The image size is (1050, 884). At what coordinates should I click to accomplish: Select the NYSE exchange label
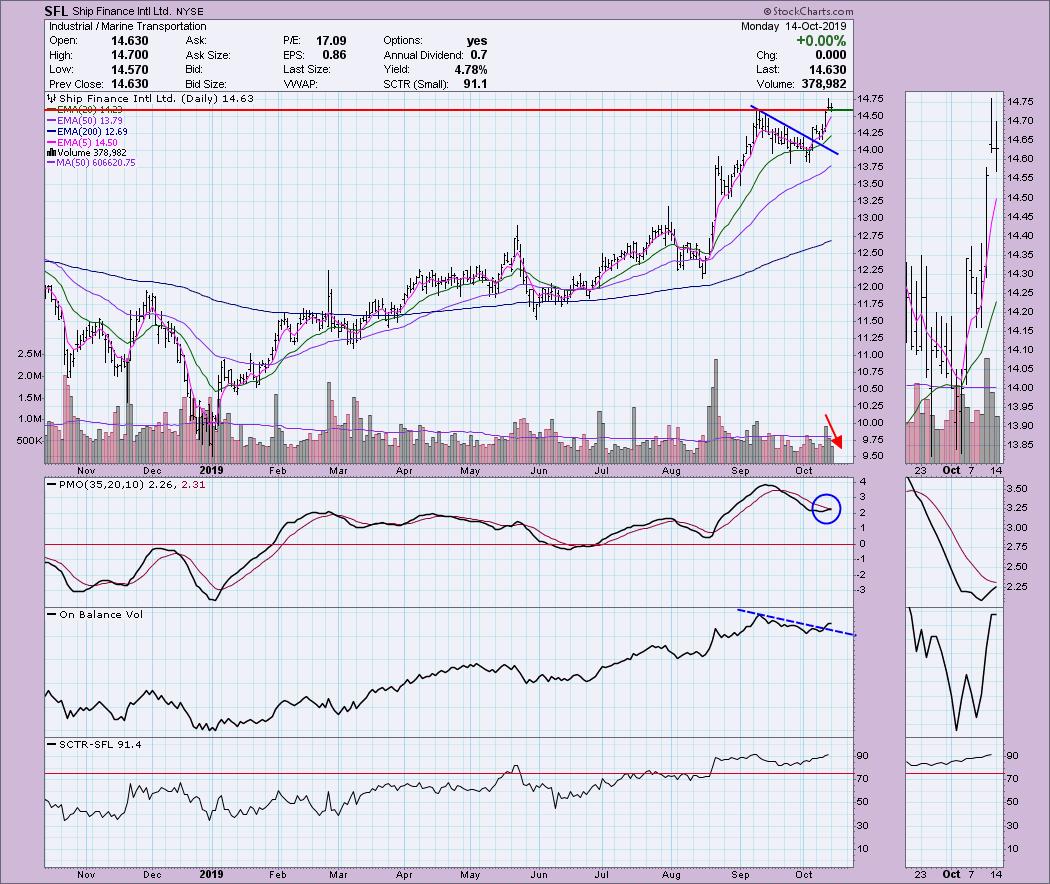coord(190,11)
